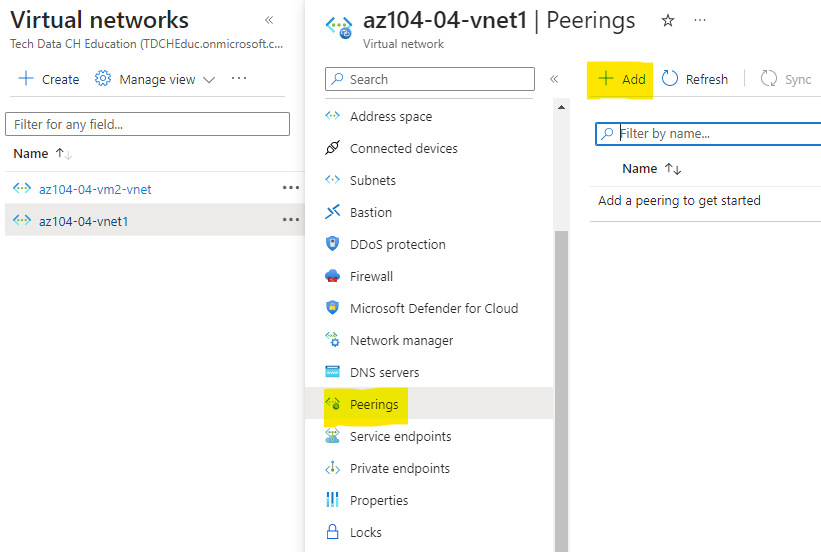Screen dimensions: 821x552
Task: Open Bastion menu item
Action: tap(371, 212)
